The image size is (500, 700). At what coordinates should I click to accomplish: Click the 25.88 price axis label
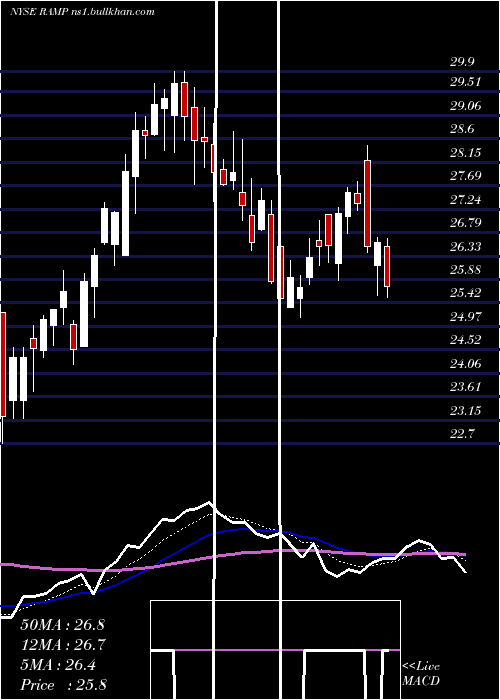[x=466, y=269]
